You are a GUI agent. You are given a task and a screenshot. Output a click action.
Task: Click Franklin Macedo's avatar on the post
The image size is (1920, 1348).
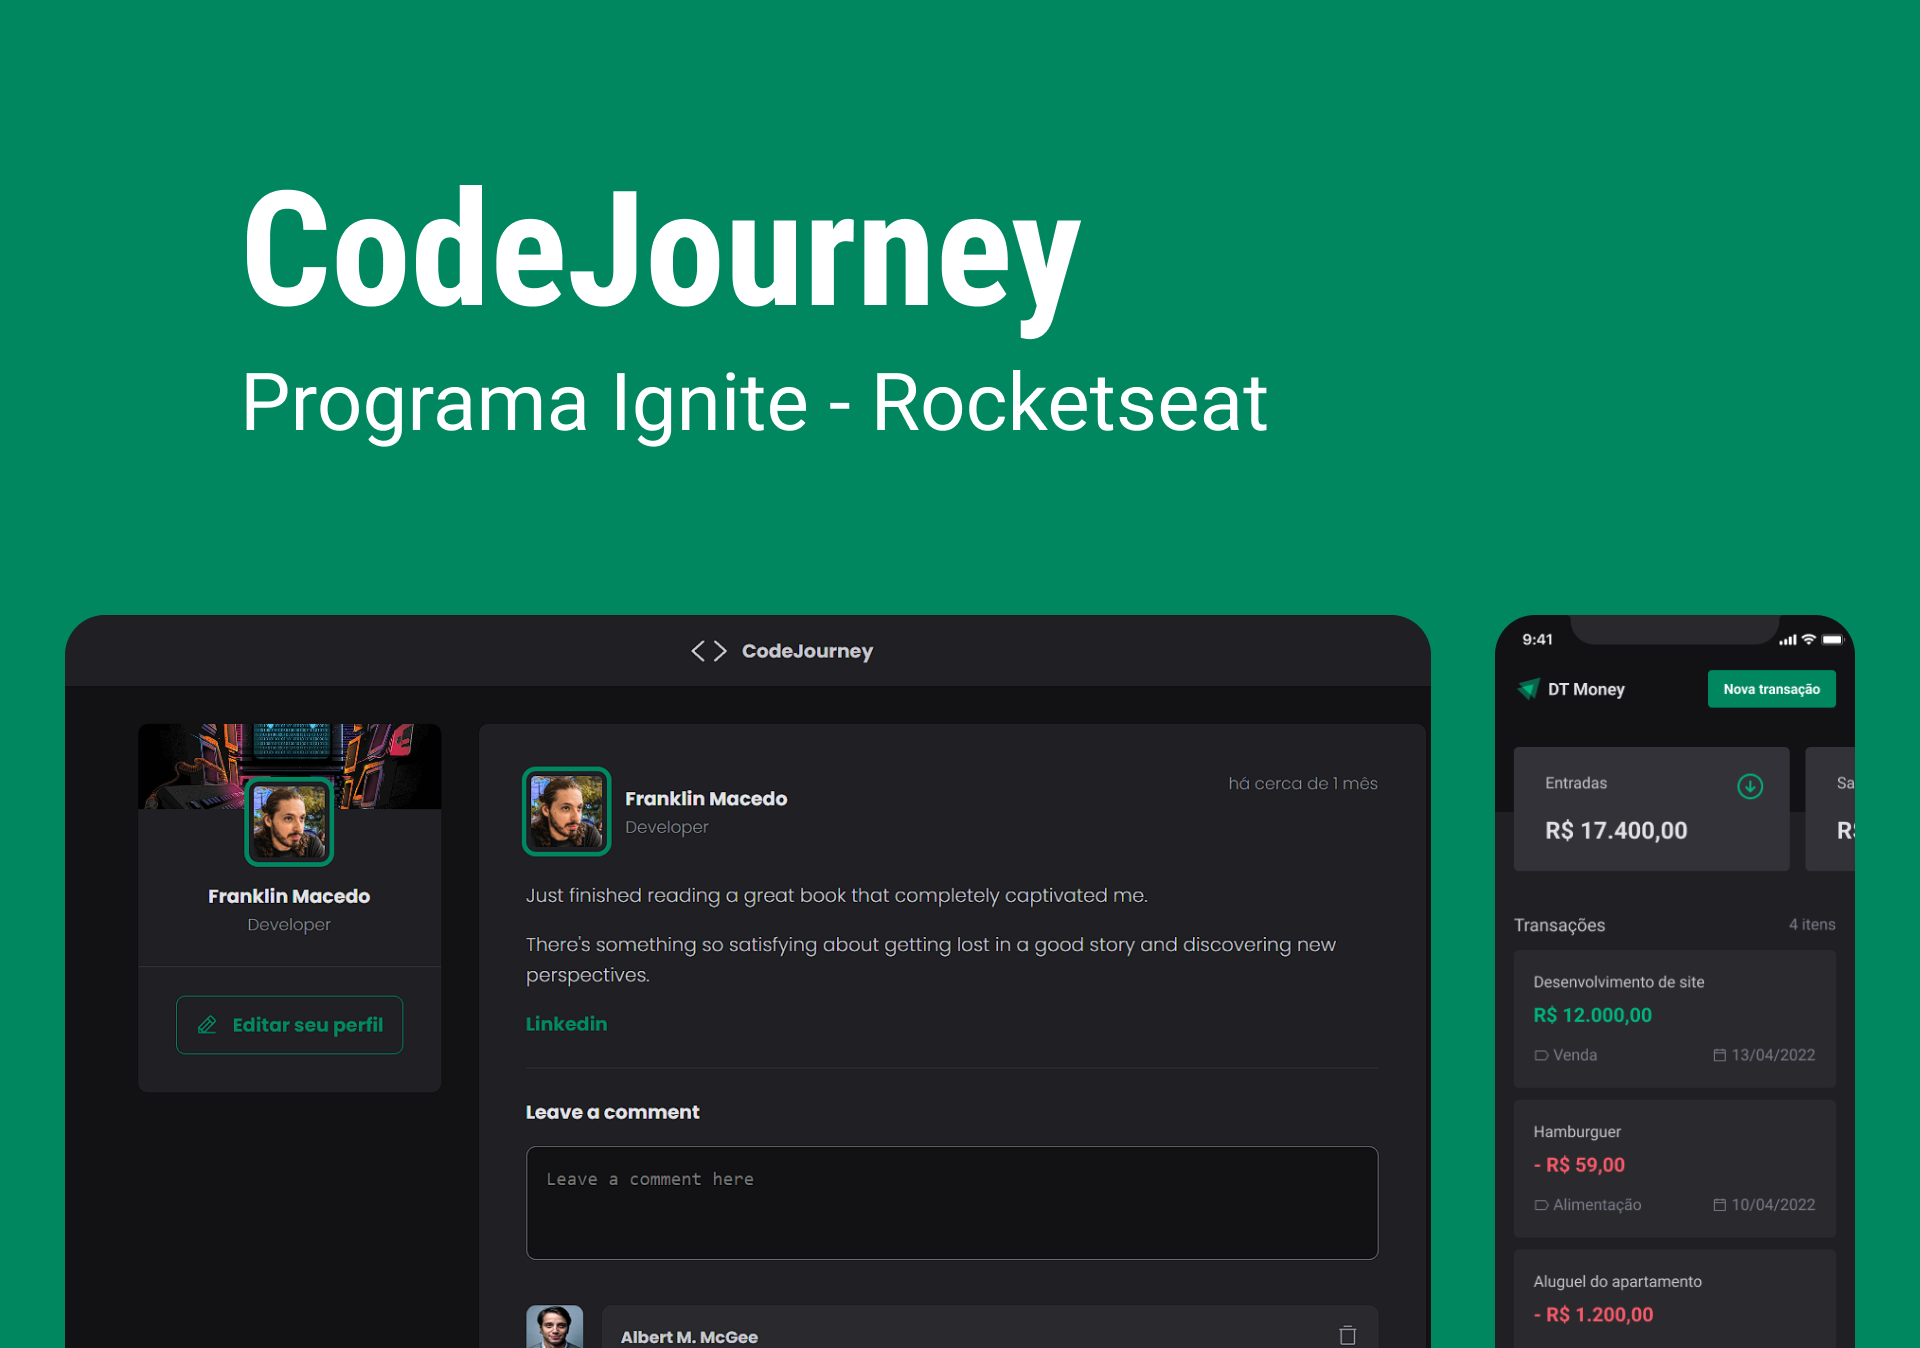566,811
